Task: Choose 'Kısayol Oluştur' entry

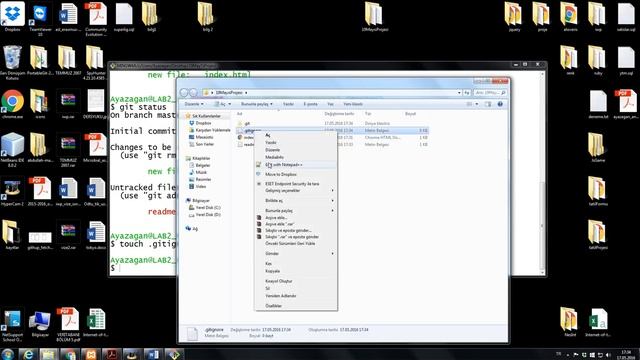Action: [279, 281]
